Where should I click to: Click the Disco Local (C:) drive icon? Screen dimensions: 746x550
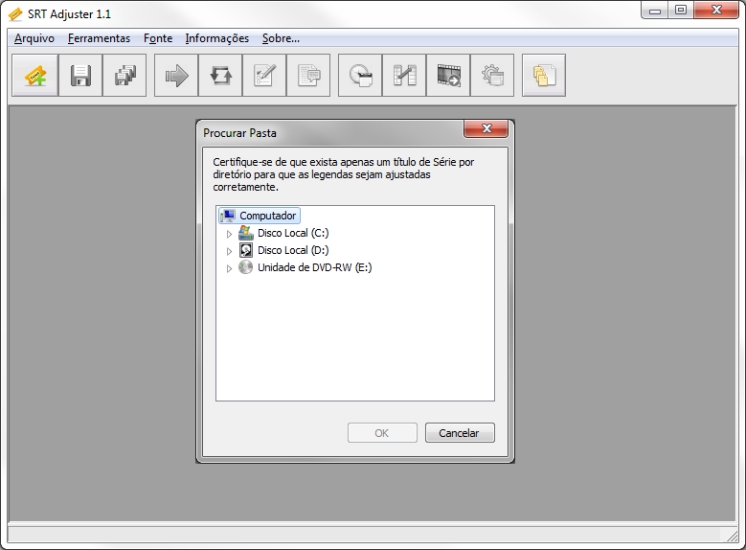click(245, 233)
